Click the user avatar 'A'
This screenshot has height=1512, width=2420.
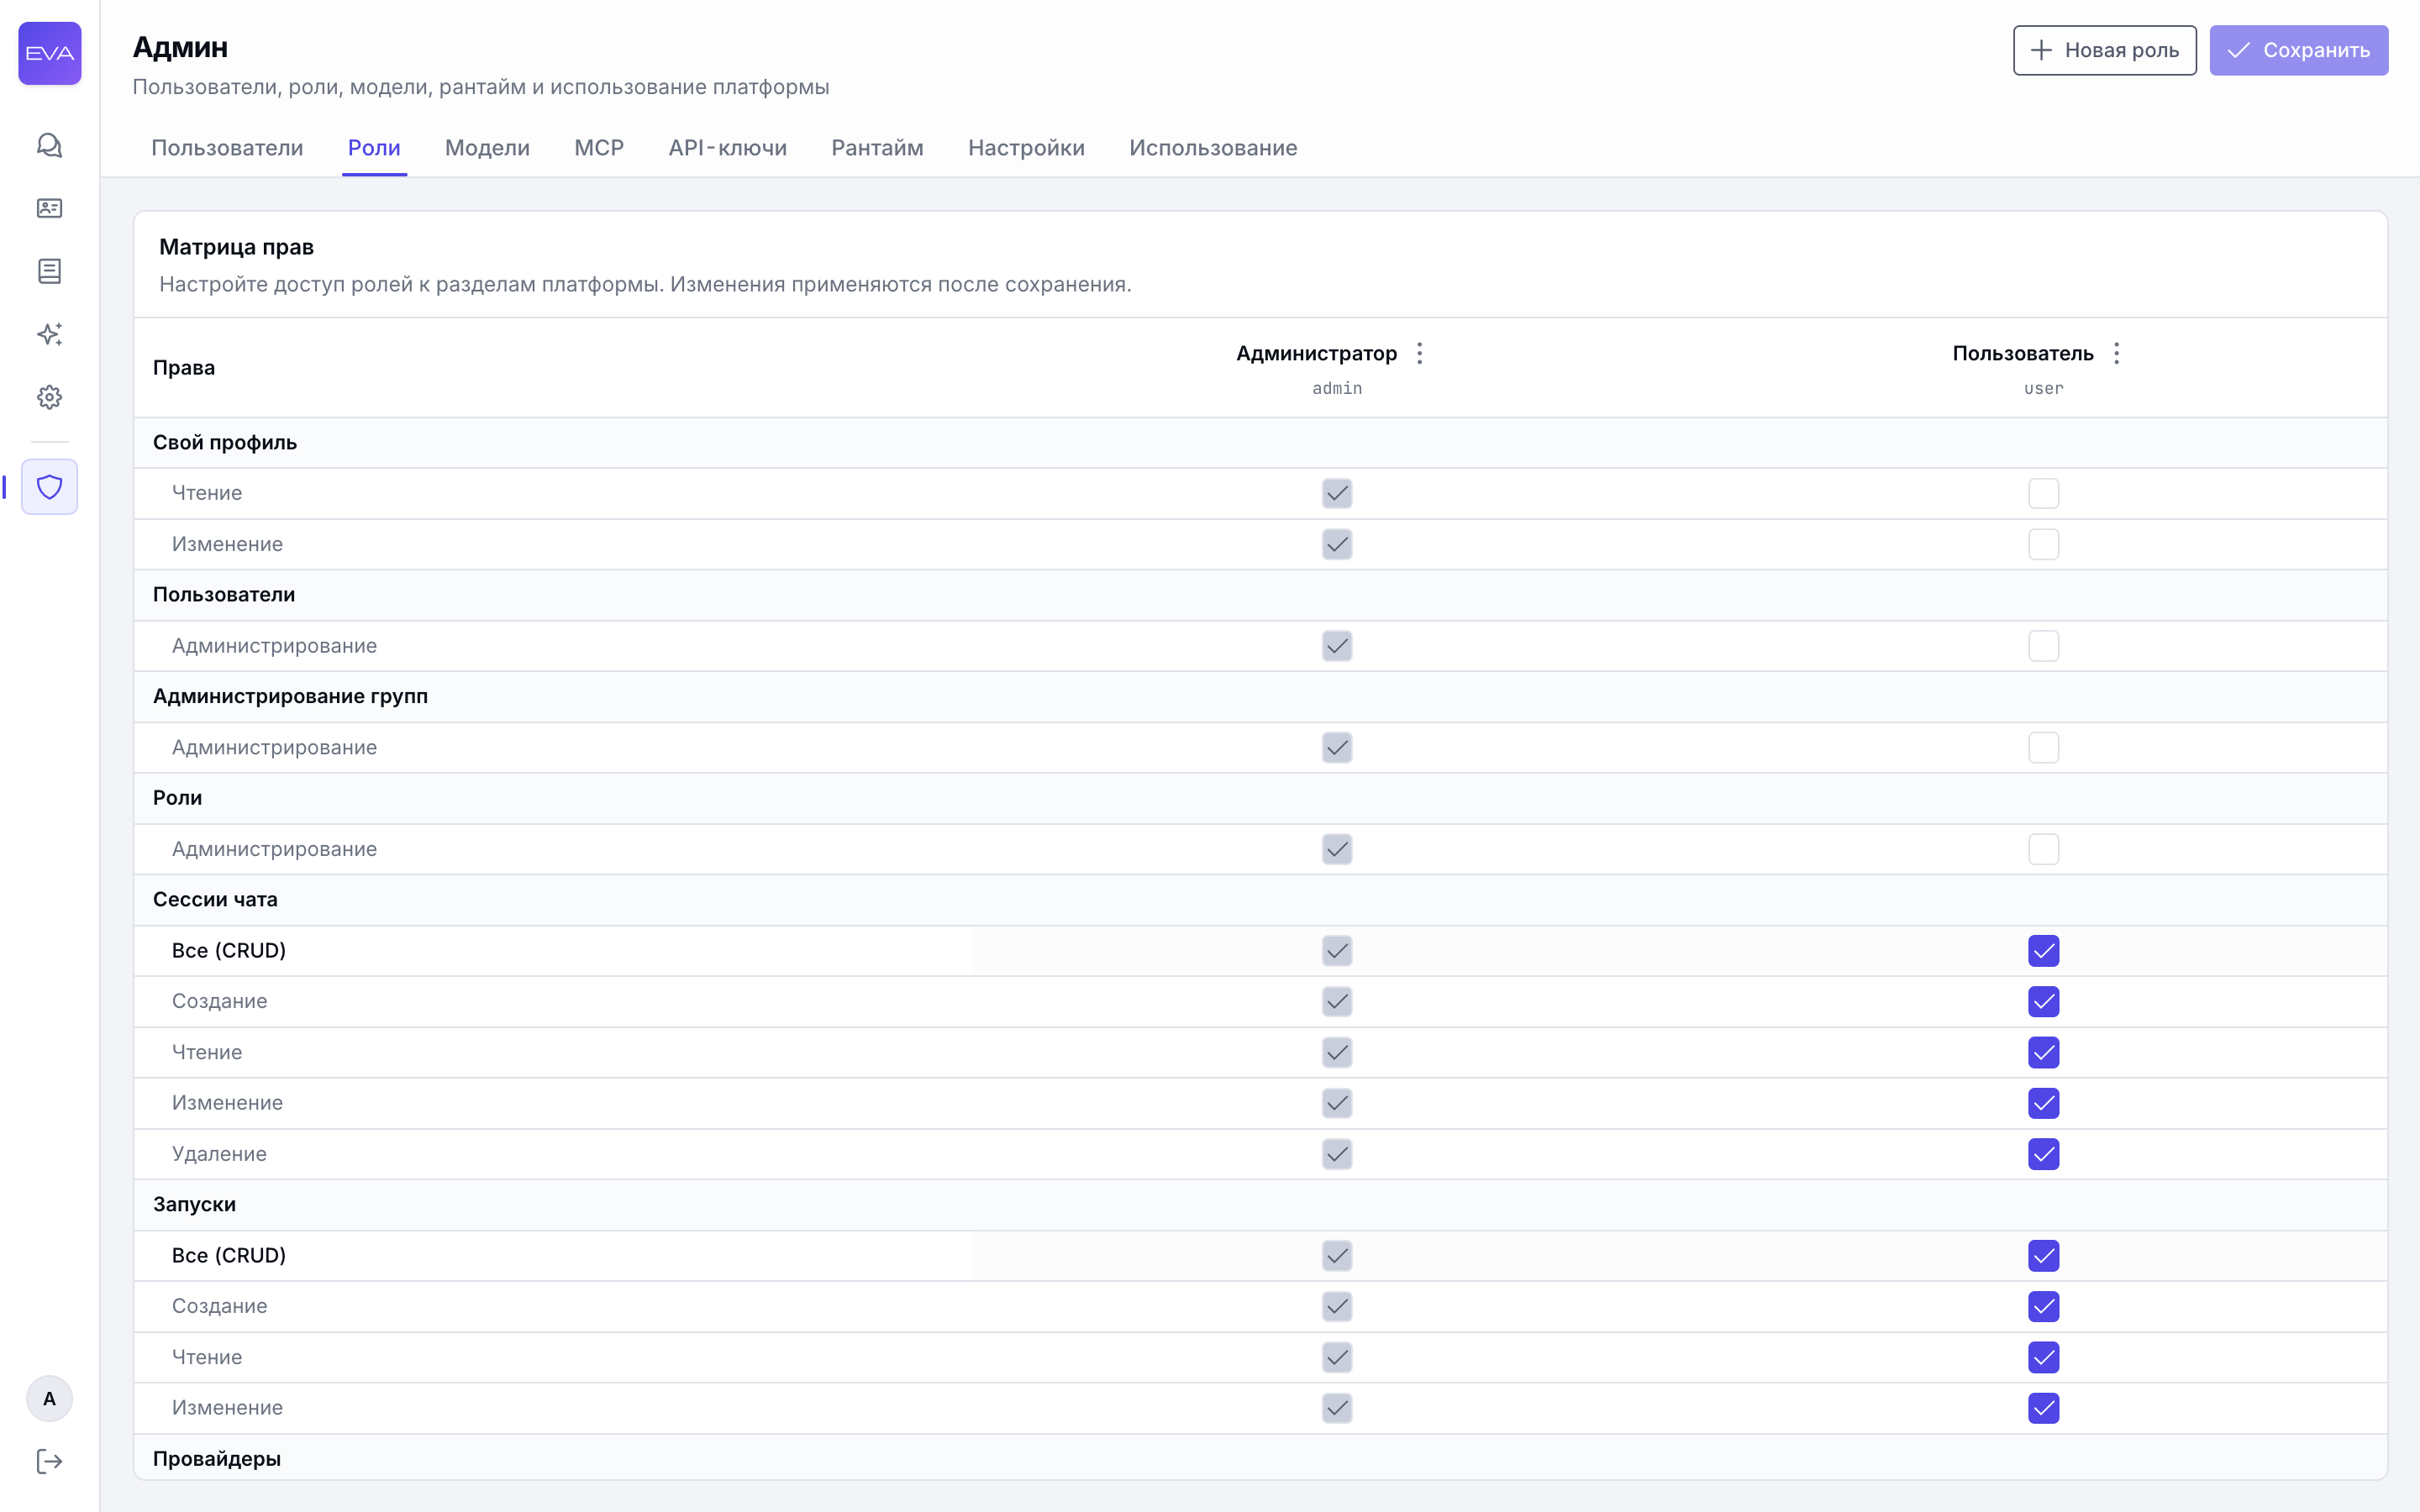[49, 1398]
